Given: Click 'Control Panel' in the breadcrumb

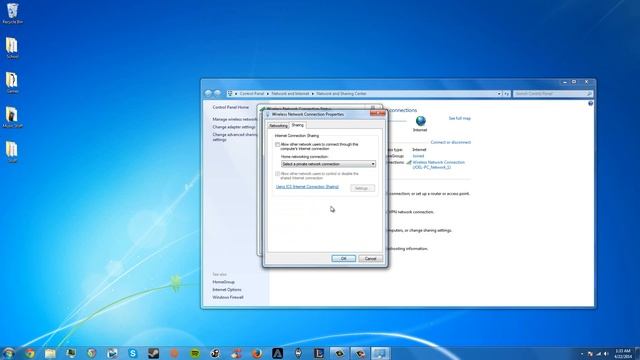Looking at the screenshot, I should [x=252, y=93].
